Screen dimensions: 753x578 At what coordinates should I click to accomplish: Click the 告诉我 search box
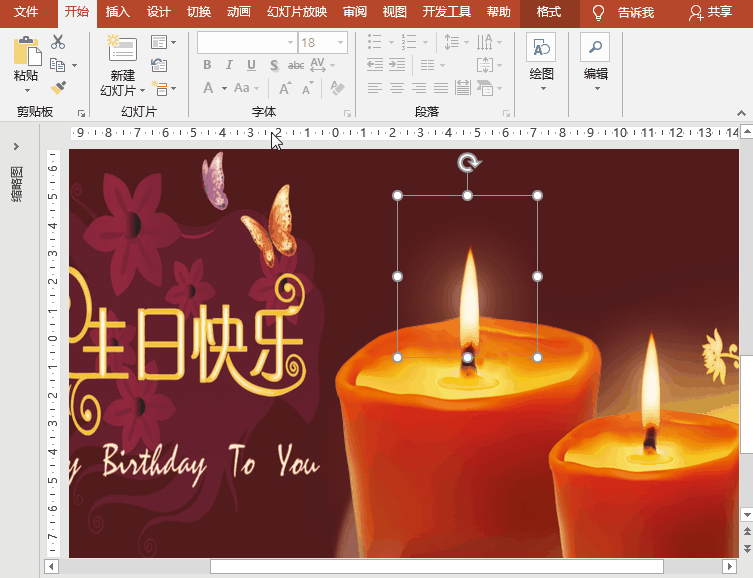coord(623,12)
